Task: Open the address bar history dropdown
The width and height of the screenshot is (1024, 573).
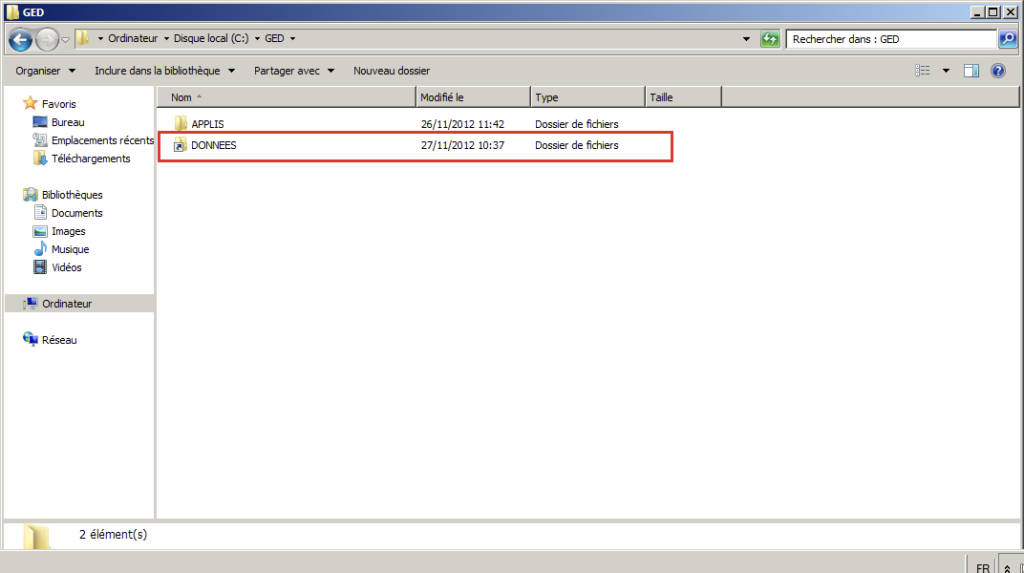Action: click(747, 39)
